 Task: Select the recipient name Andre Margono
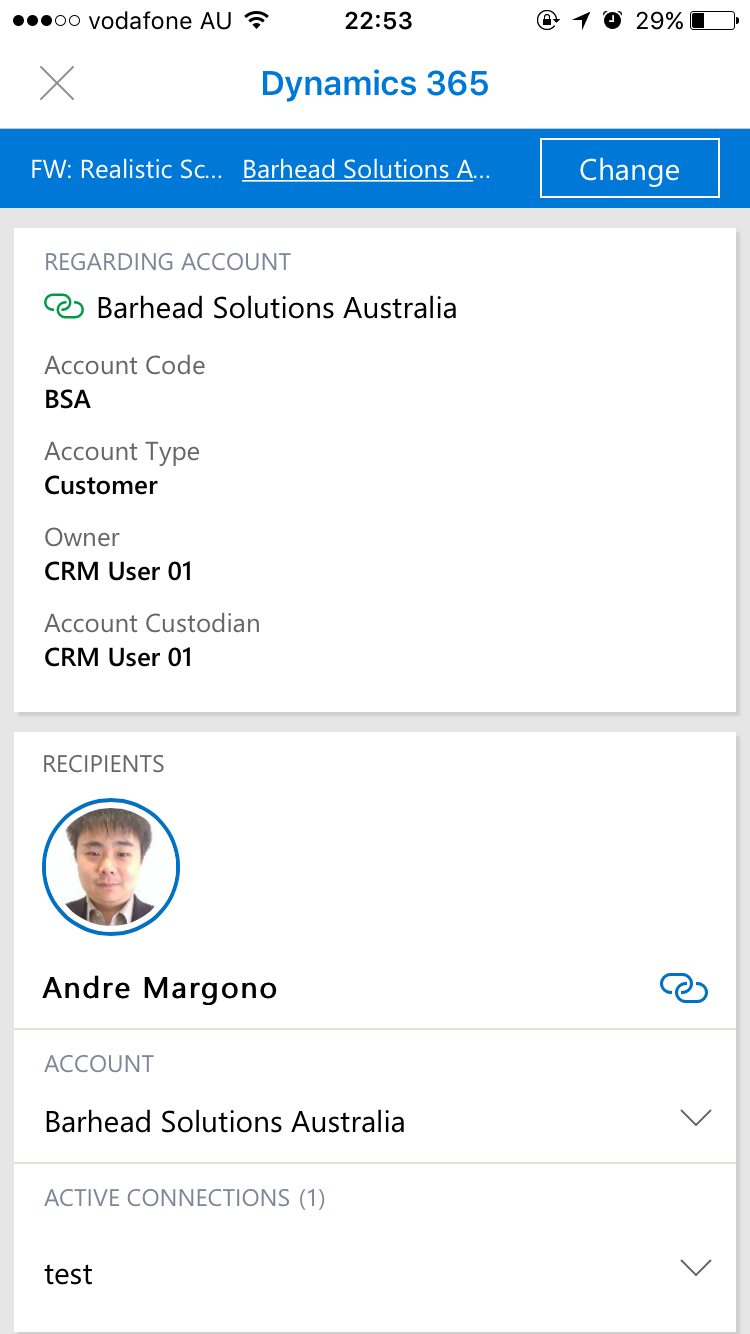160,988
